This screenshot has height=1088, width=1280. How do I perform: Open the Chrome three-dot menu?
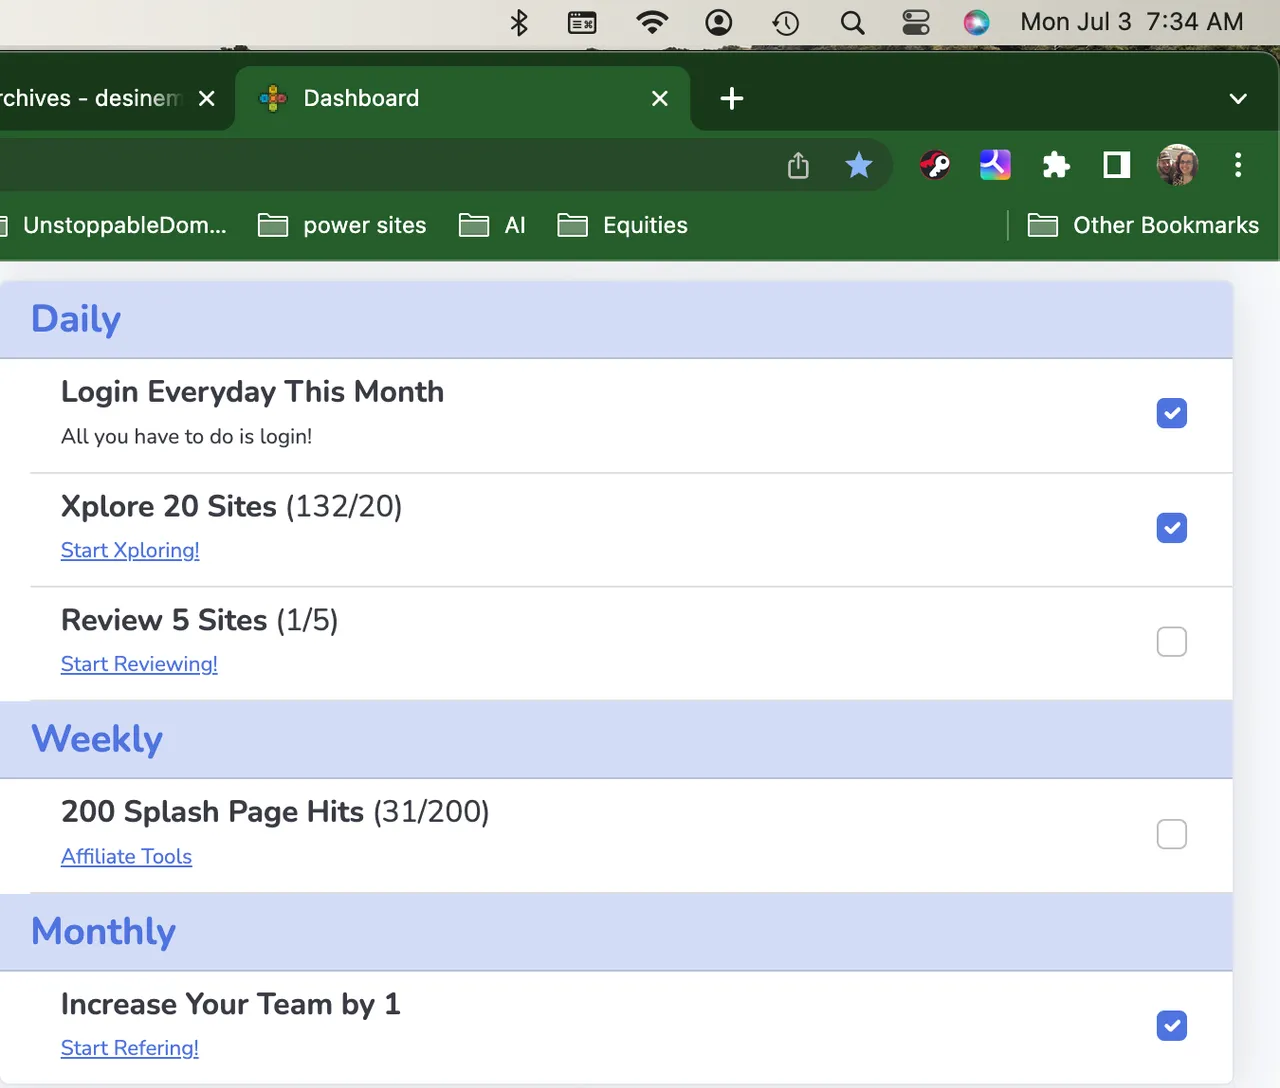coord(1238,165)
